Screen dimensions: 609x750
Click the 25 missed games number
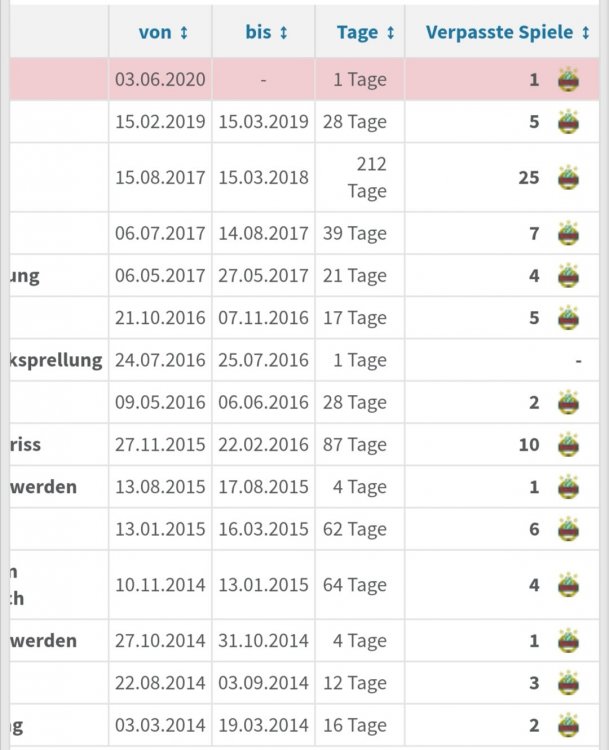(x=529, y=178)
